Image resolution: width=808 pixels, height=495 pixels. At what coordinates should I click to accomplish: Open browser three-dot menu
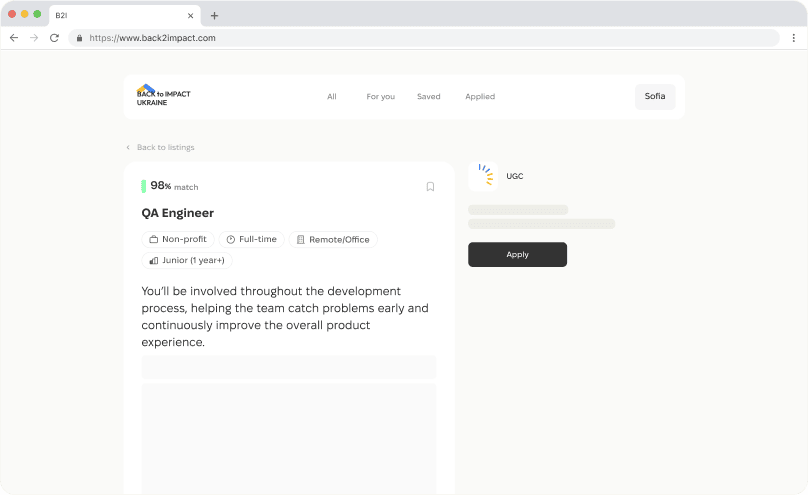(794, 38)
